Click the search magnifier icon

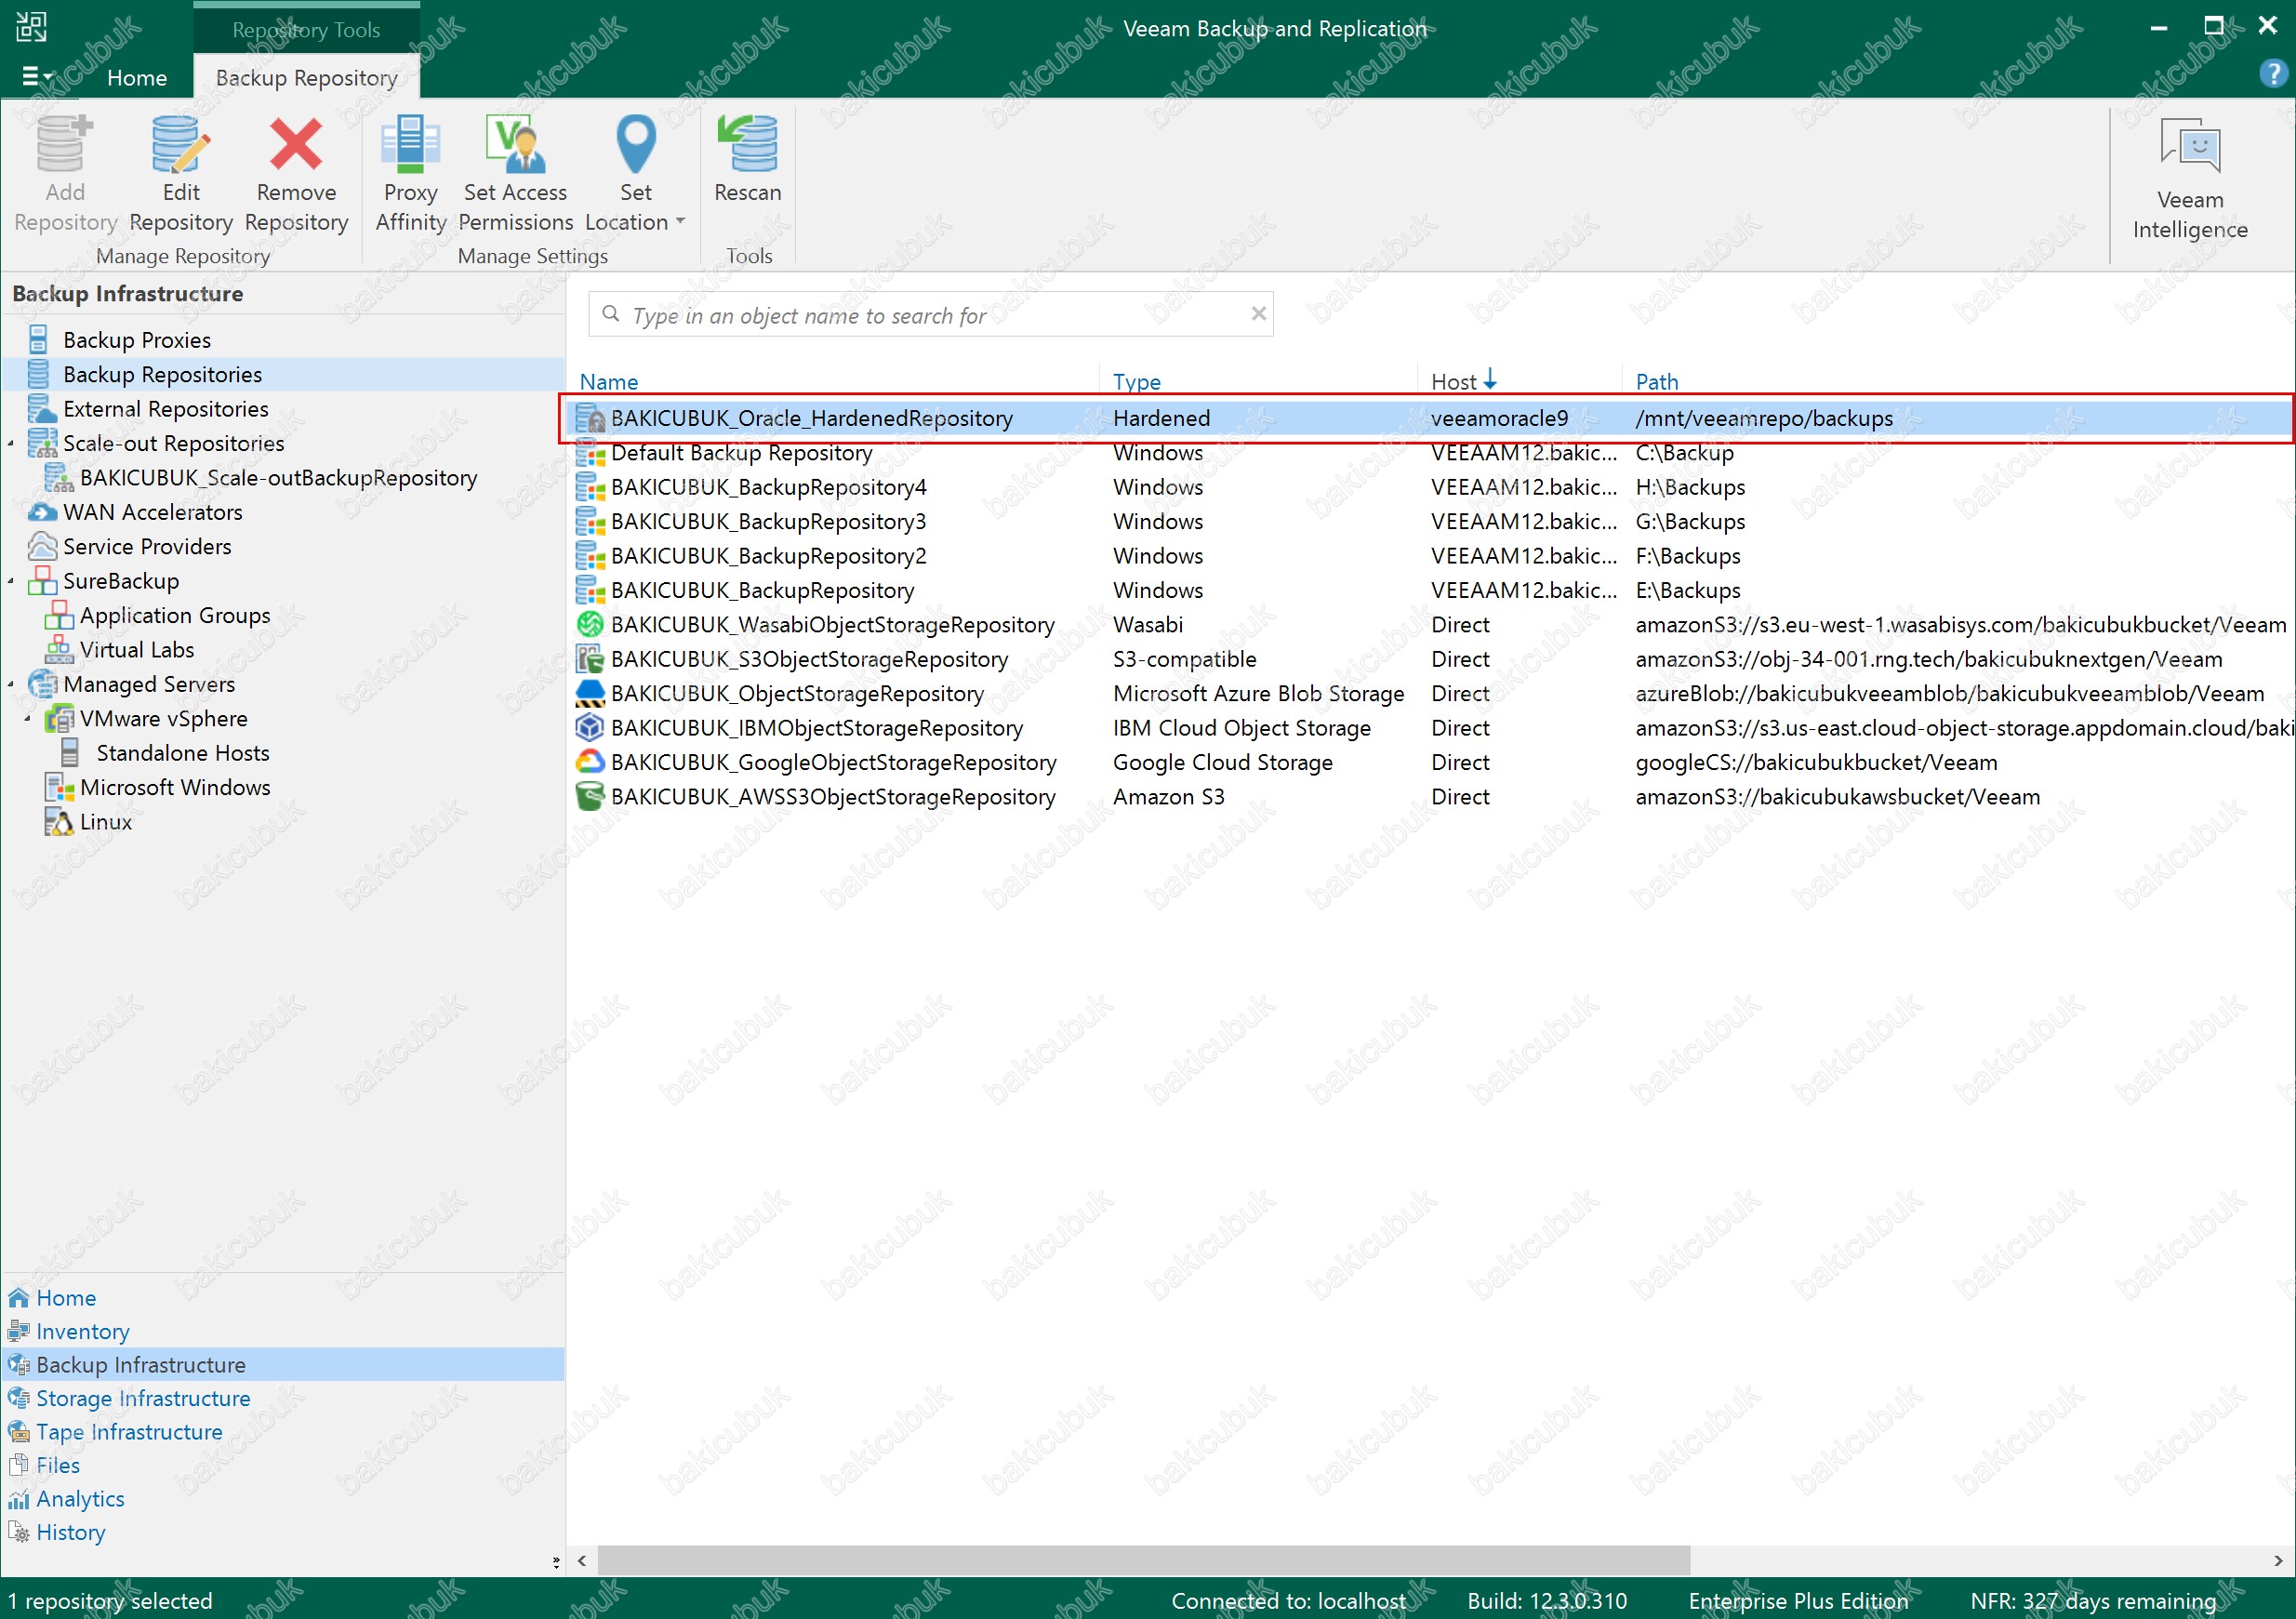(x=610, y=314)
